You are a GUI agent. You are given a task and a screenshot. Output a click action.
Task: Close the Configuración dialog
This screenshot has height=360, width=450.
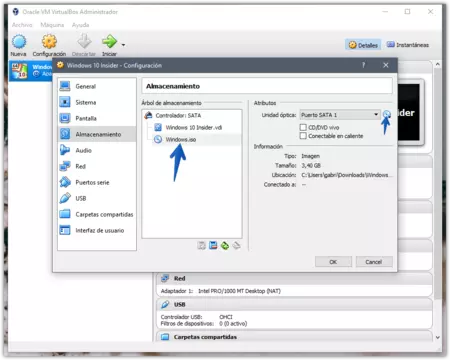(x=386, y=65)
